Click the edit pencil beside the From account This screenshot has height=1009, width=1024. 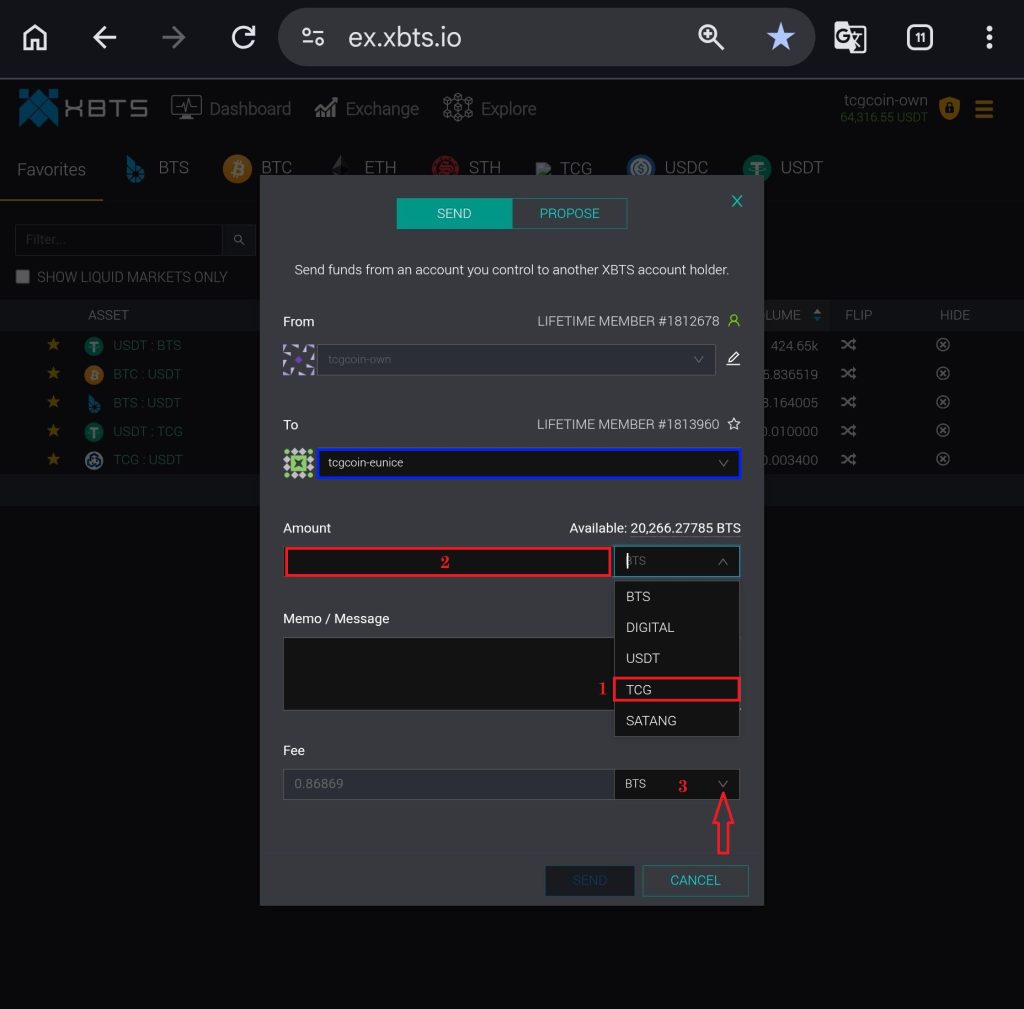733,359
